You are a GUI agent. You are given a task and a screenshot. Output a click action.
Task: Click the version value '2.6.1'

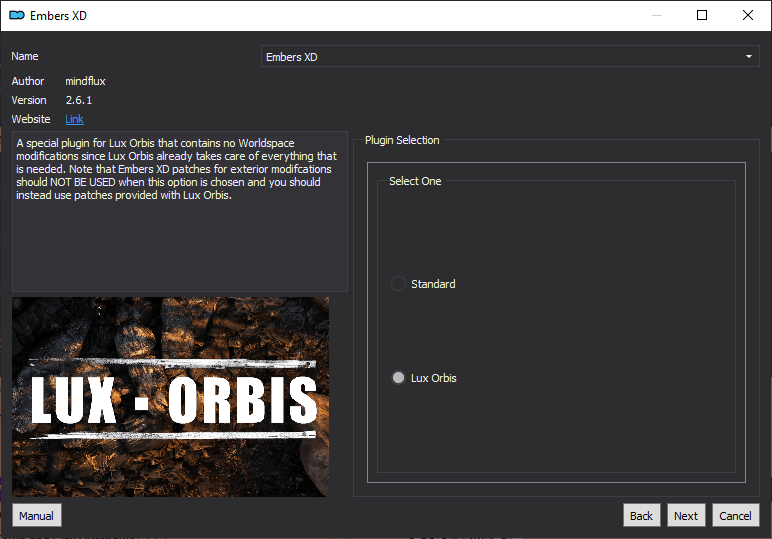pyautogui.click(x=79, y=100)
